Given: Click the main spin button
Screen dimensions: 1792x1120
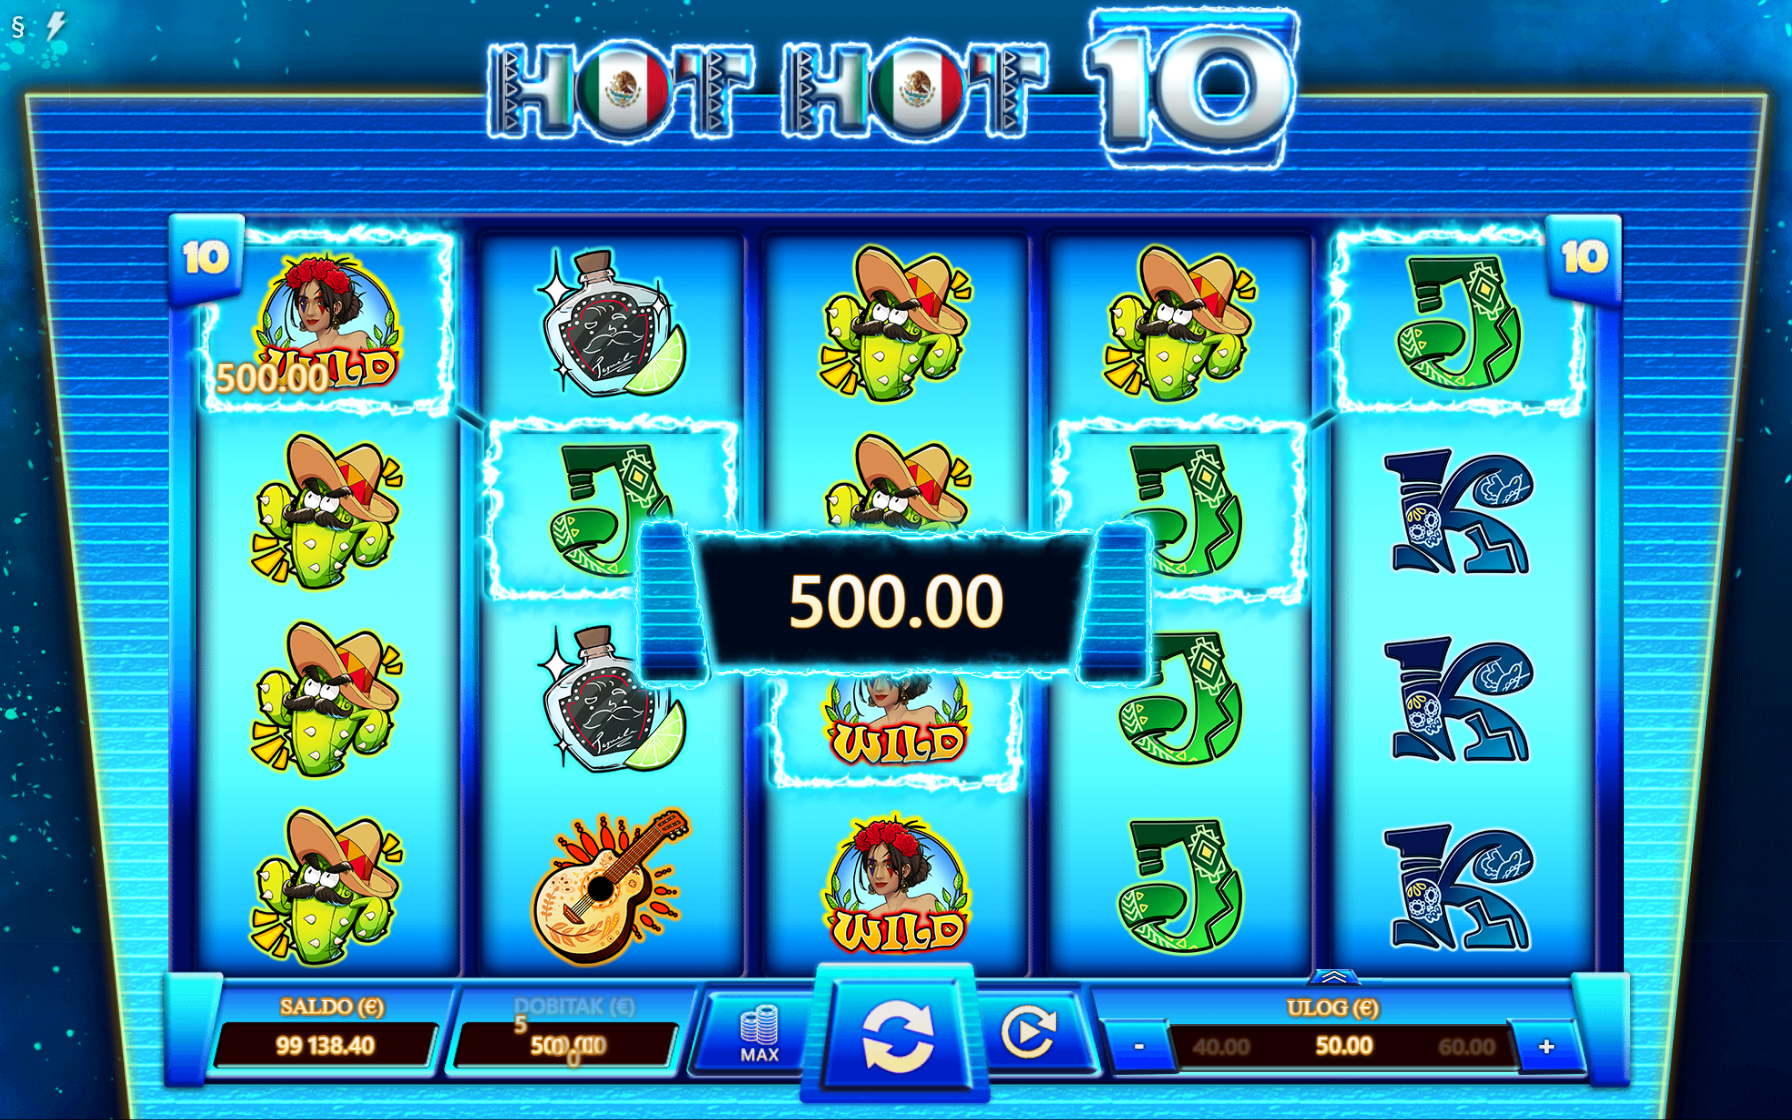Looking at the screenshot, I should coord(896,1035).
